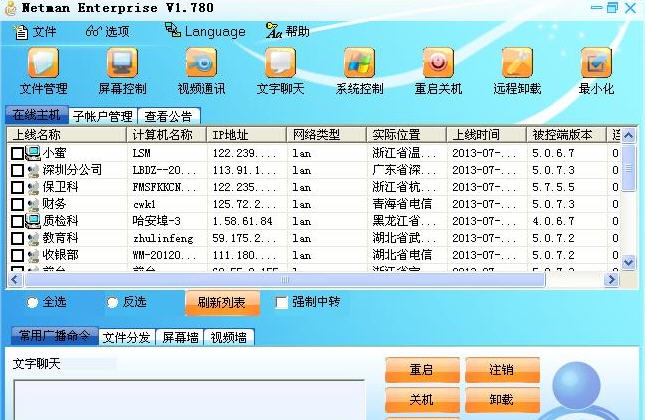Open the 系统控制 system control icon

[359, 63]
